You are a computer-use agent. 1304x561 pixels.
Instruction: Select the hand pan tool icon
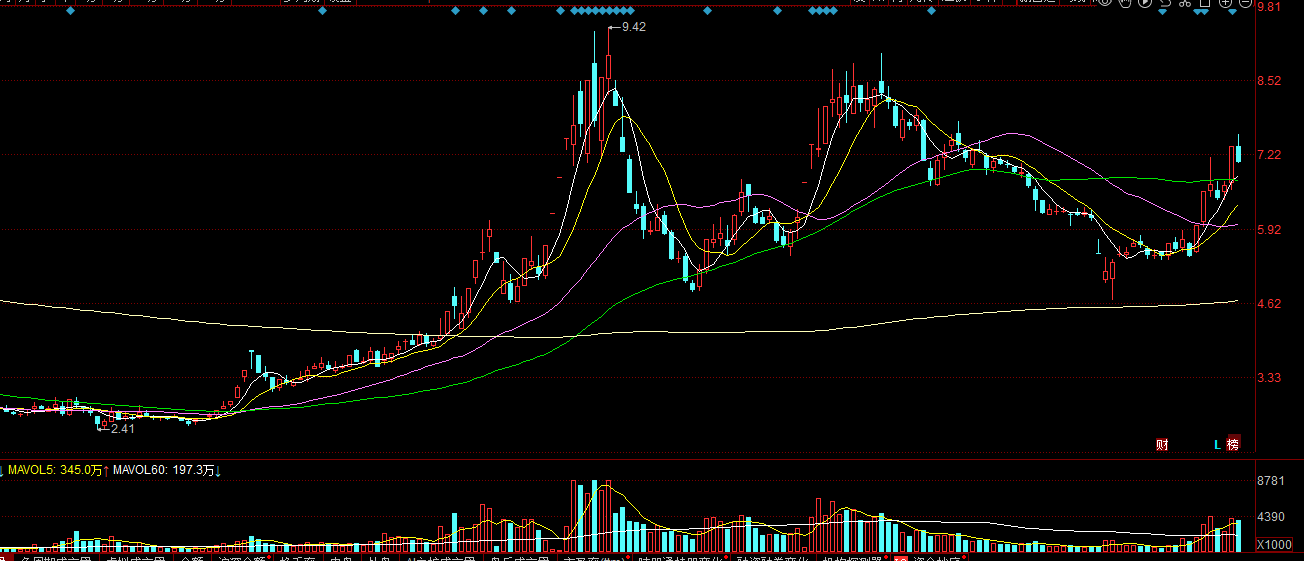1125,3
